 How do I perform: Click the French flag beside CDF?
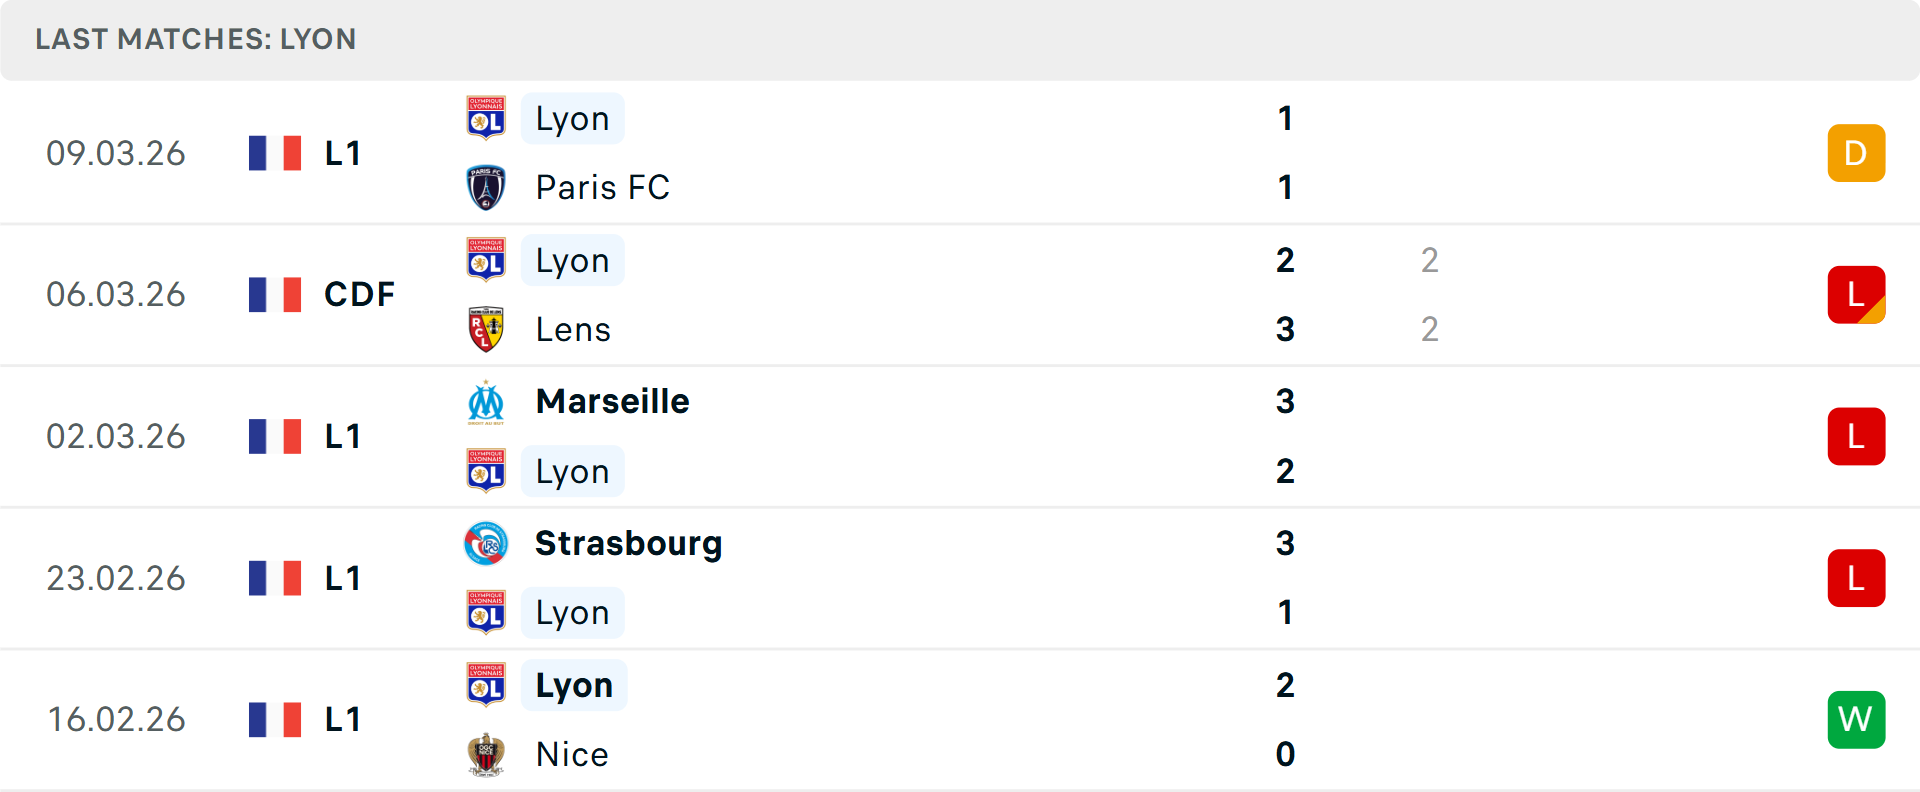coord(275,295)
